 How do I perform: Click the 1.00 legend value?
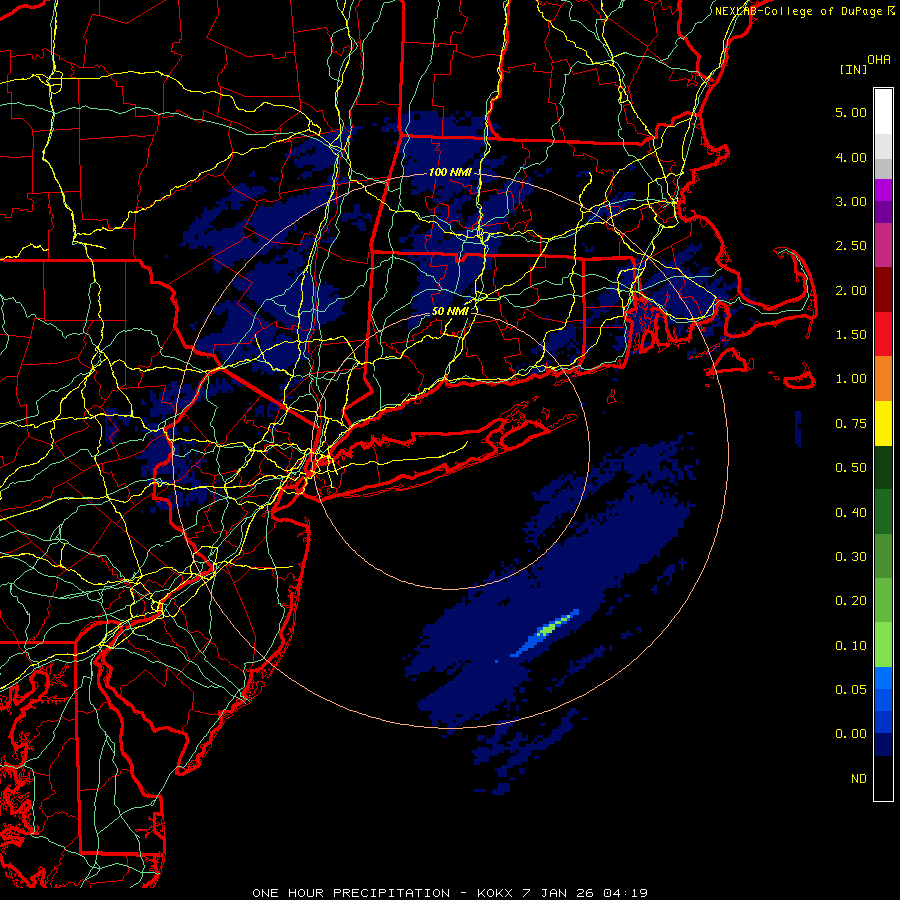(x=851, y=379)
